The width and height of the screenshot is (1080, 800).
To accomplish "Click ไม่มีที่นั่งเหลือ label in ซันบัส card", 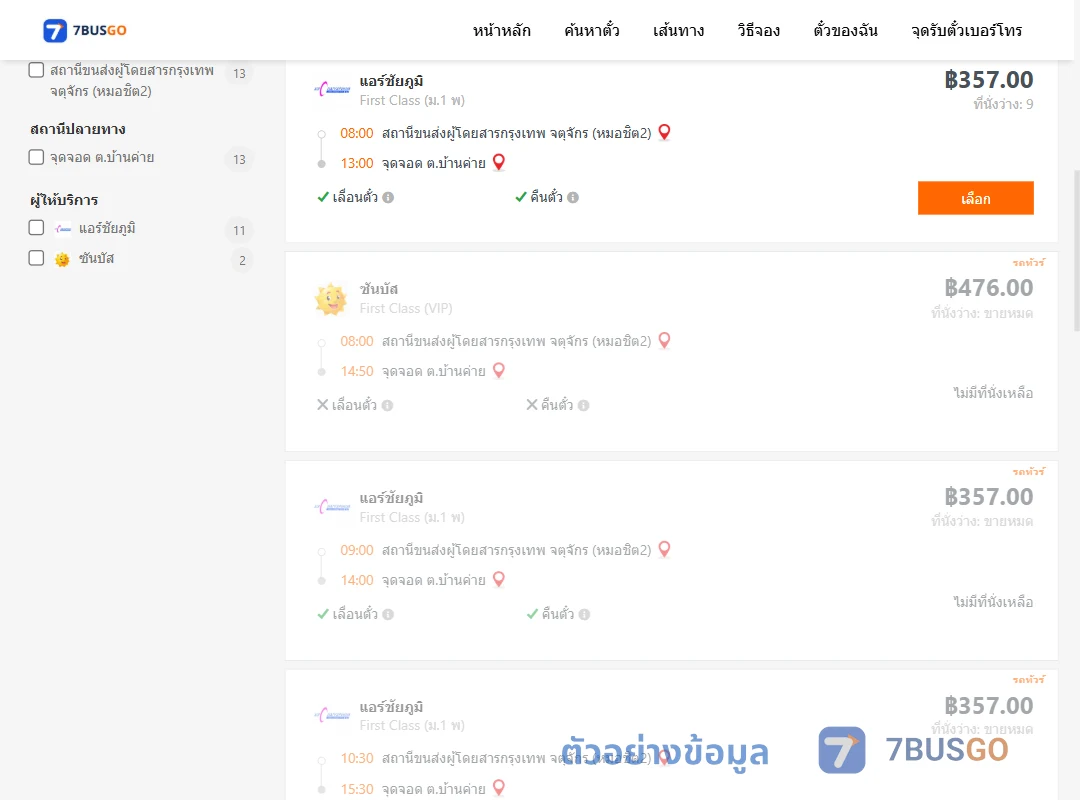I will pyautogui.click(x=993, y=393).
